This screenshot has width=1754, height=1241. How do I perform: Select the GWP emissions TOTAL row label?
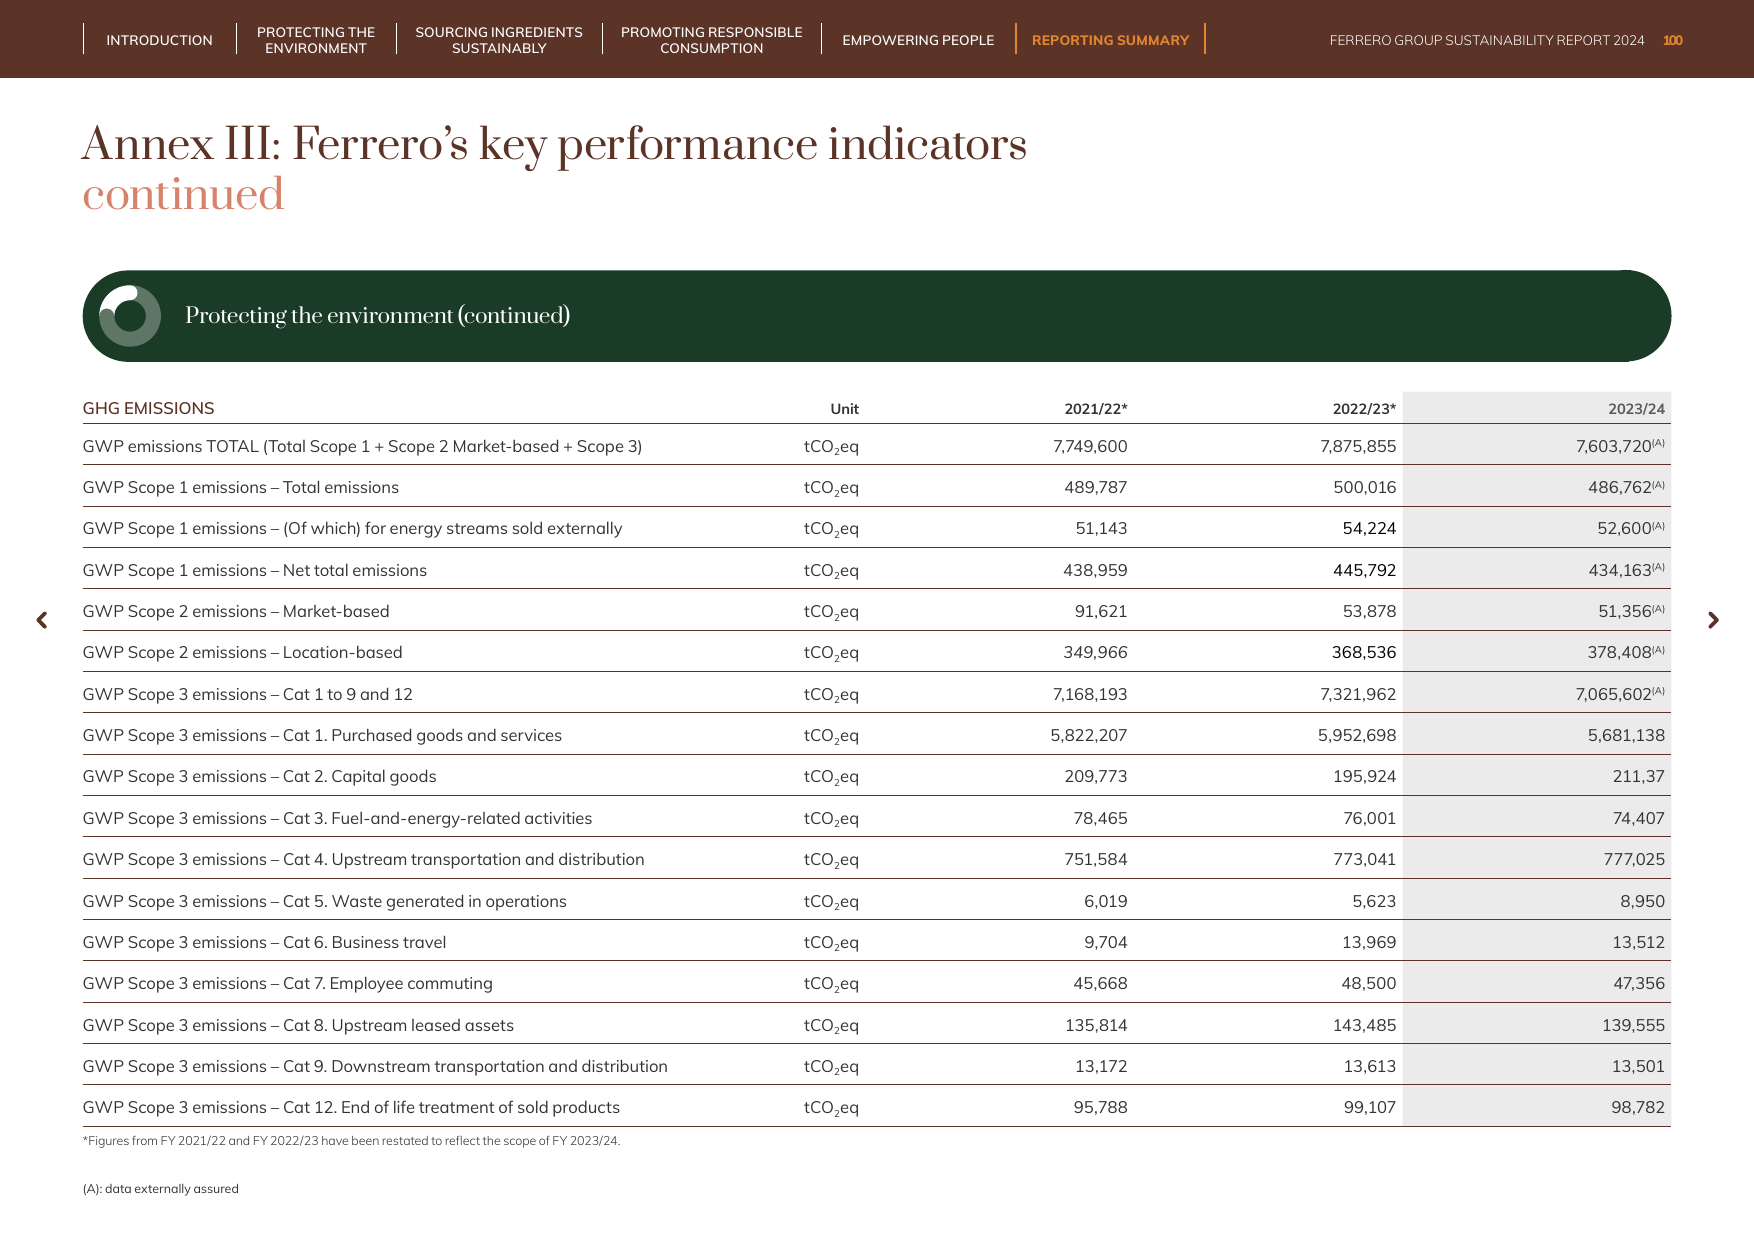[x=362, y=446]
